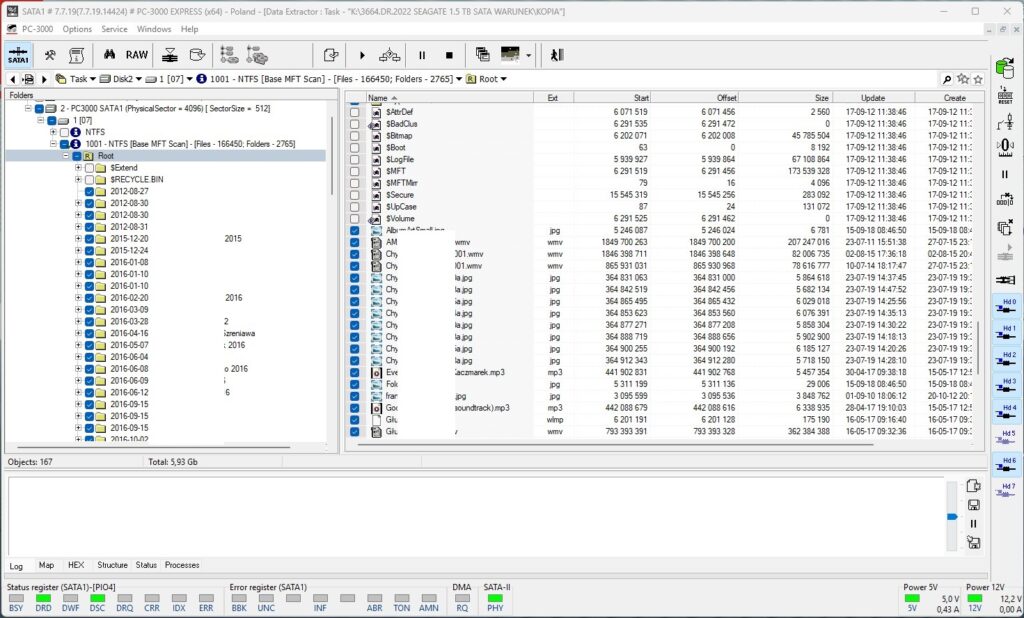1024x618 pixels.
Task: Sort files by the Update column header
Action: (873, 97)
